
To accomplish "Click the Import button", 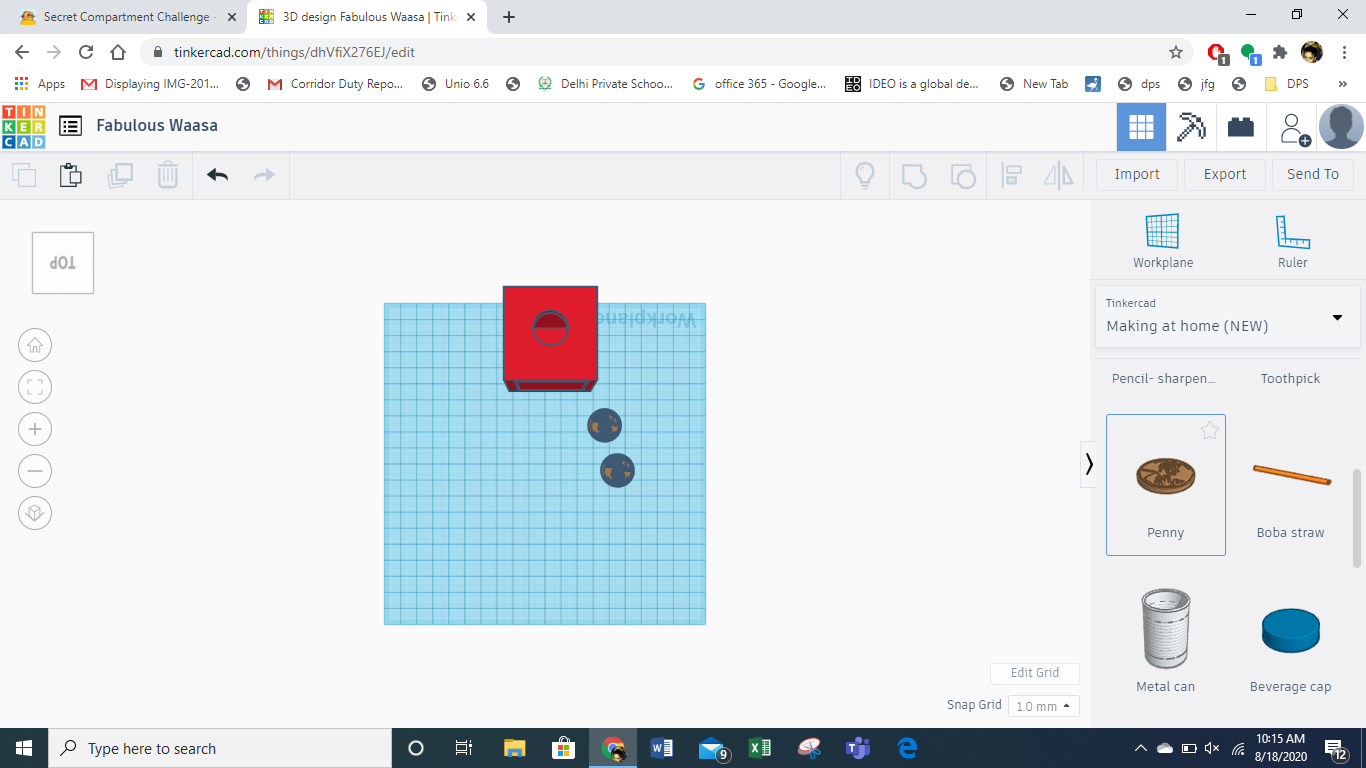I will point(1137,174).
